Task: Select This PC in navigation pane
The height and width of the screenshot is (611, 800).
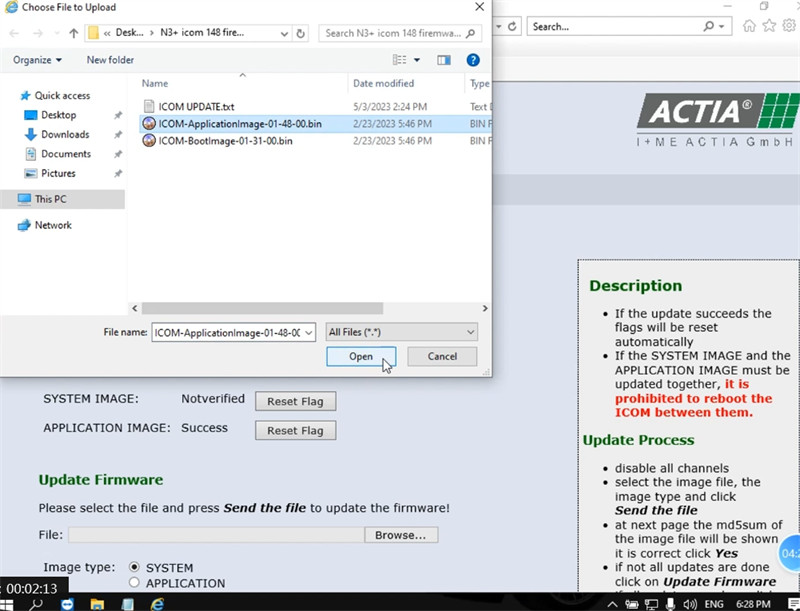Action: [62, 199]
